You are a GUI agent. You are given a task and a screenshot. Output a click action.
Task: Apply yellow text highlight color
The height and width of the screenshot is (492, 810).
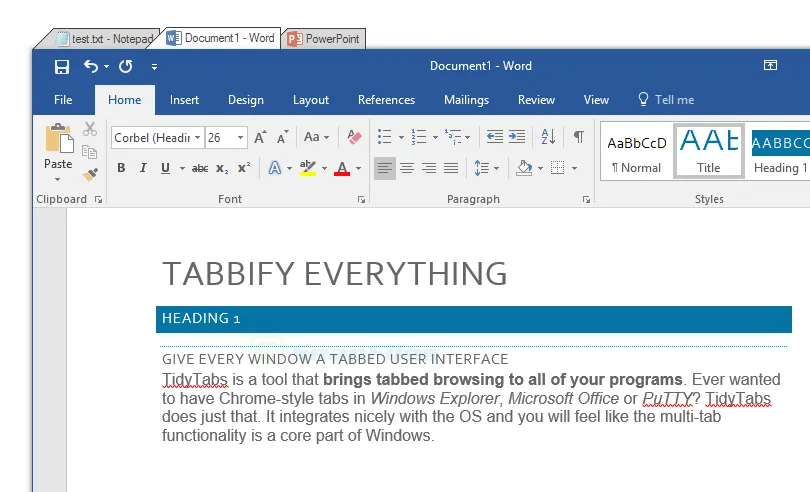tap(308, 168)
